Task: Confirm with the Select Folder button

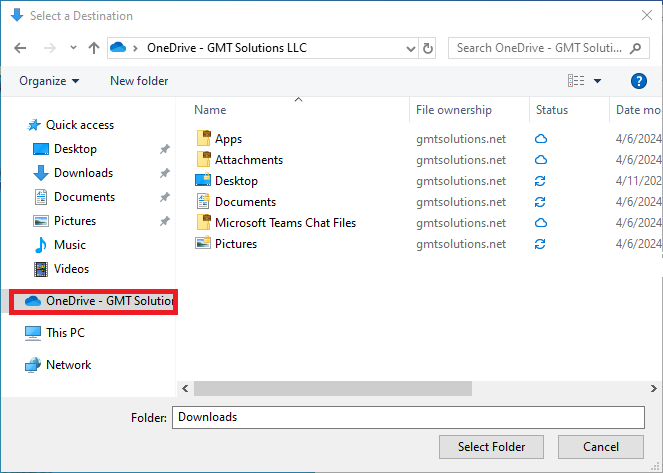Action: (491, 447)
